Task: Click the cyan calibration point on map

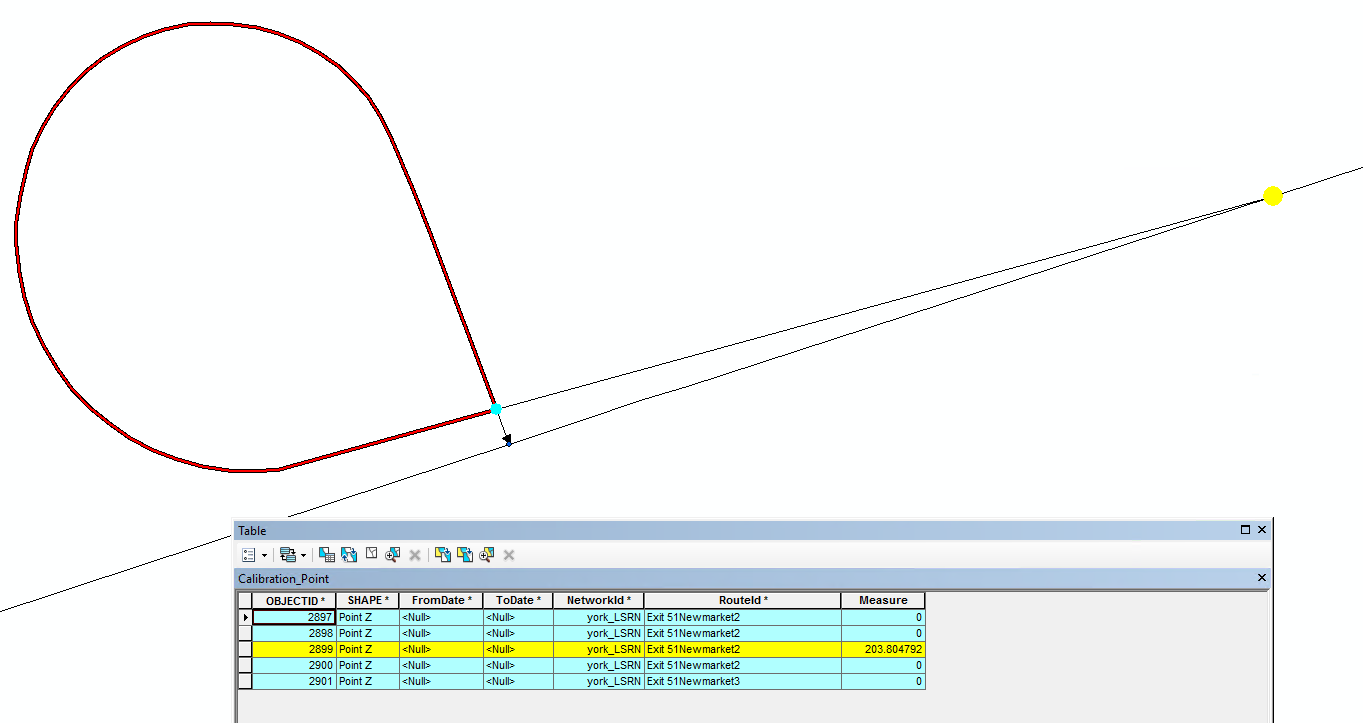Action: coord(496,408)
